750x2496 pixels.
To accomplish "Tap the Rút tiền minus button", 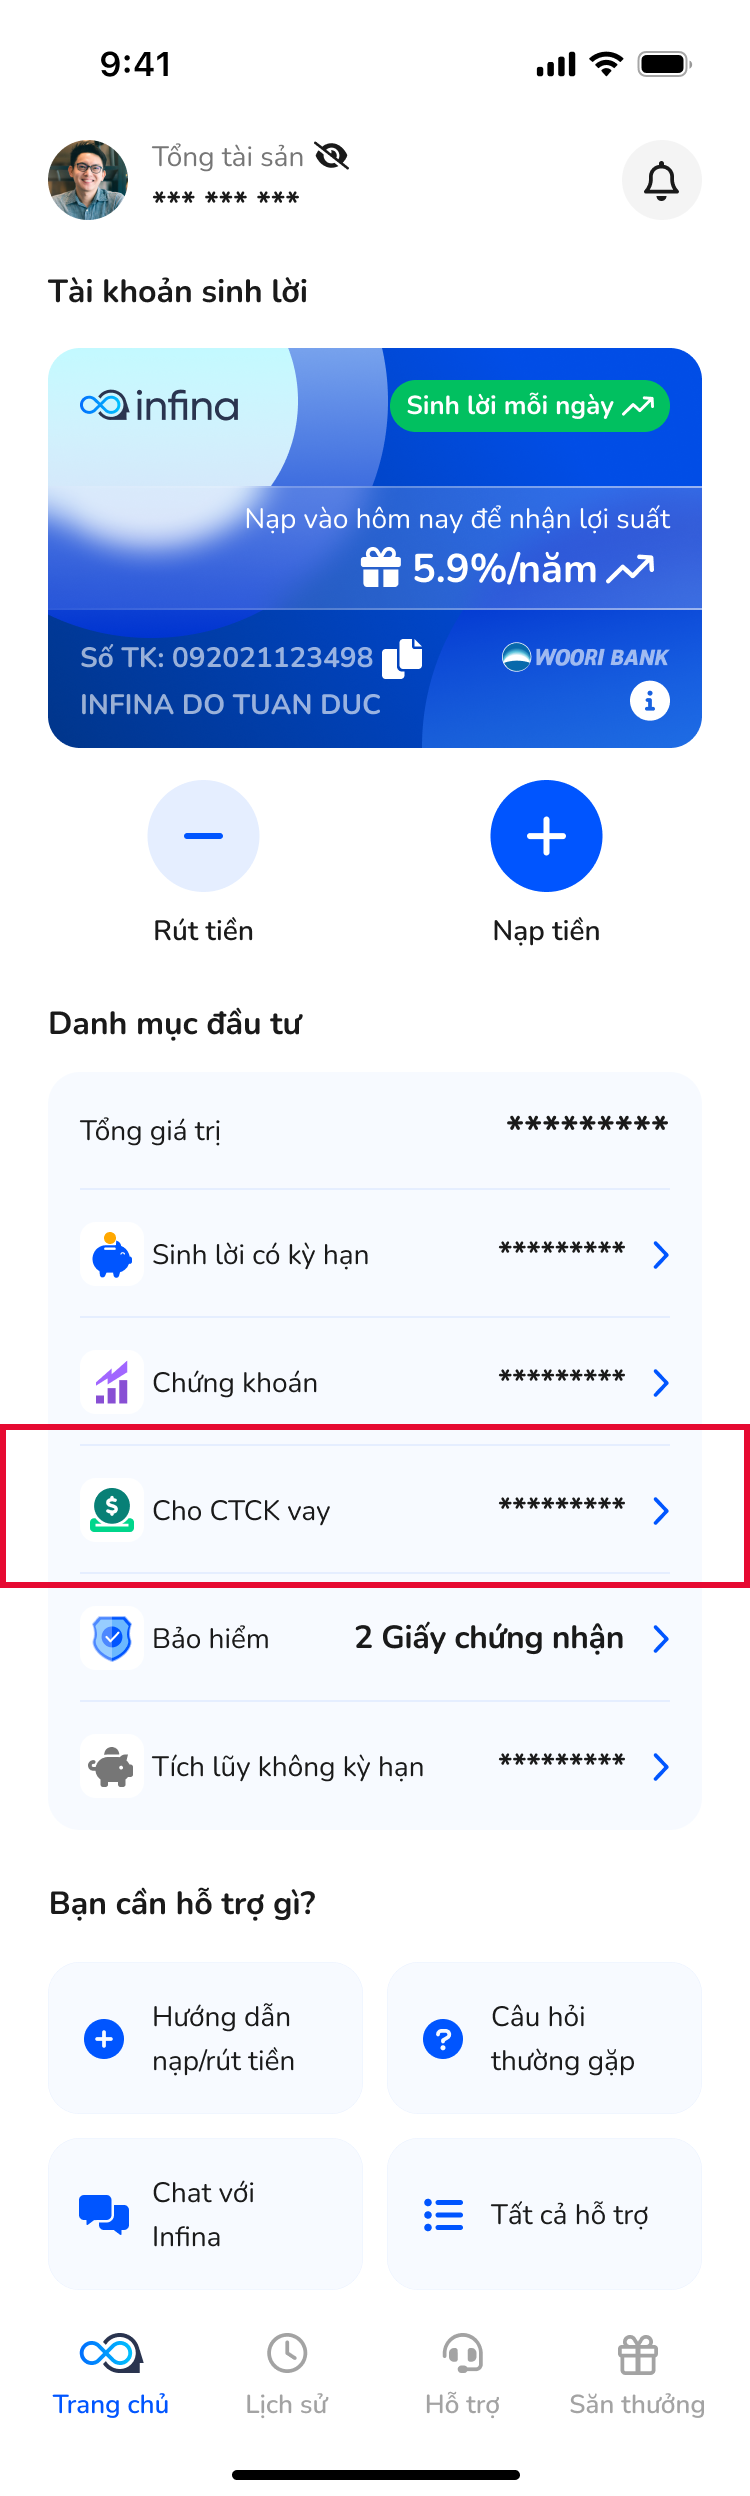I will (x=203, y=836).
